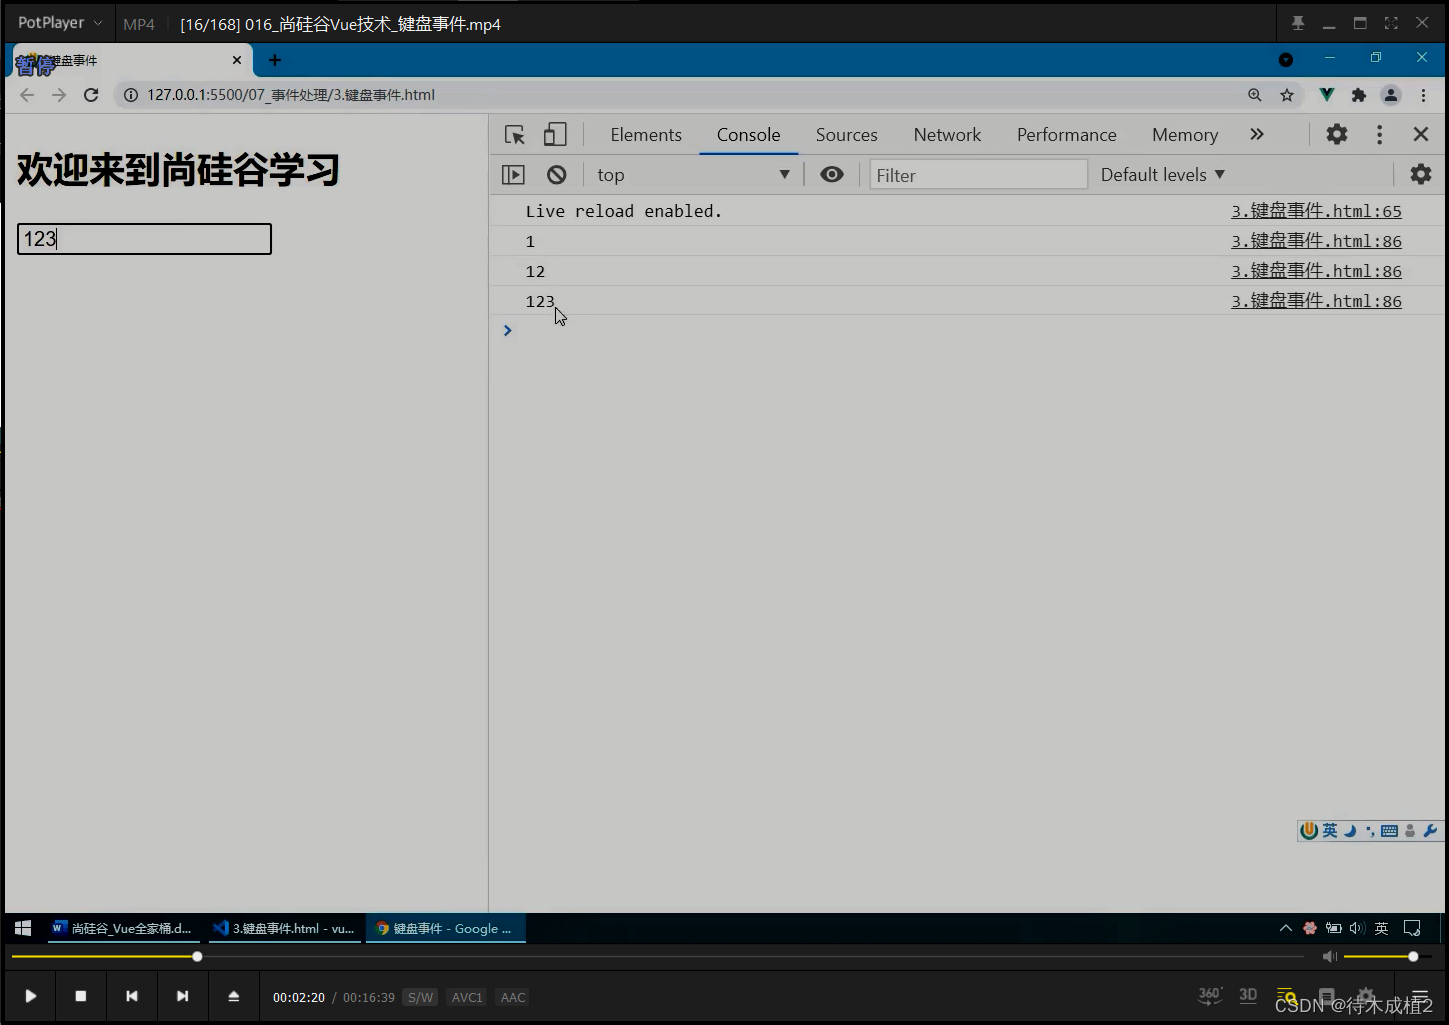1449x1025 pixels.
Task: Toggle the live expression eye icon
Action: pyautogui.click(x=831, y=174)
